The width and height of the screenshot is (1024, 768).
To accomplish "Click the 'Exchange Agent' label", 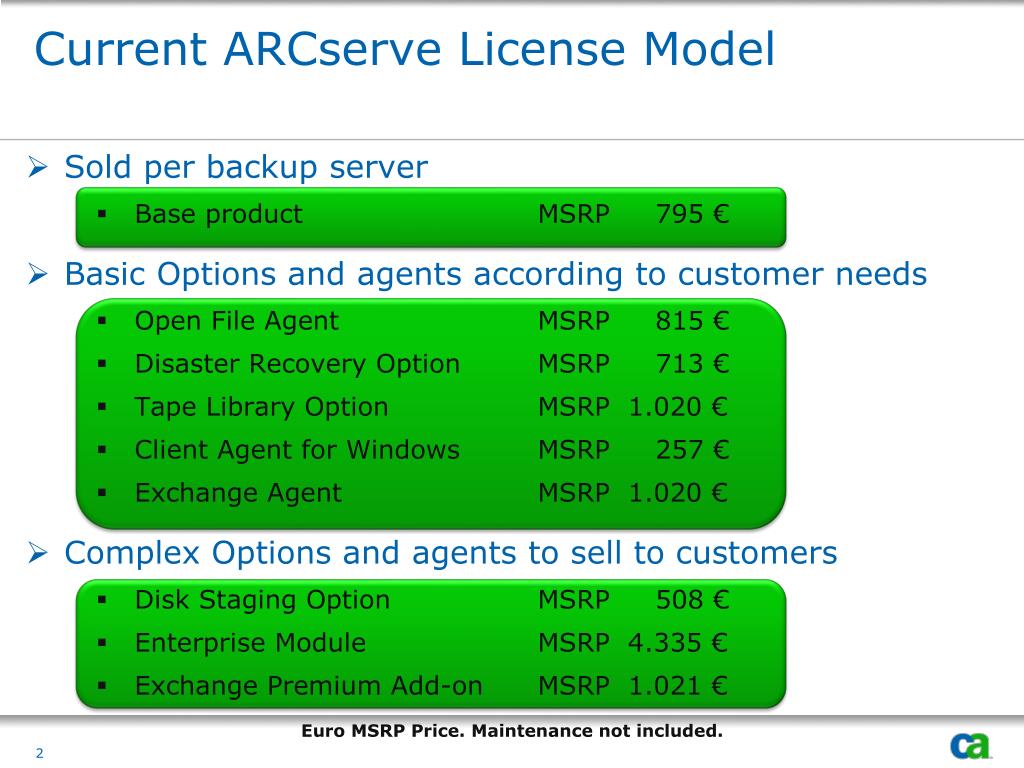I will tap(238, 493).
